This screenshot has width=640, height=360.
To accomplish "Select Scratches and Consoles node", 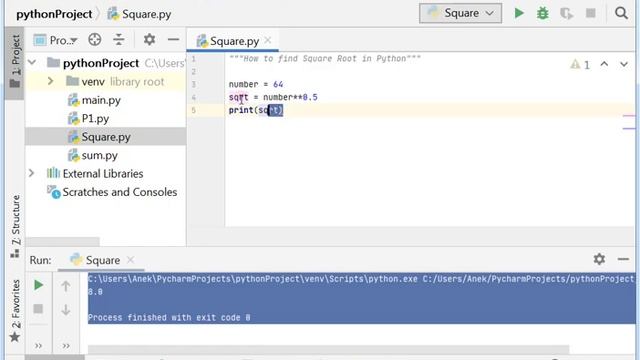I will pos(120,192).
